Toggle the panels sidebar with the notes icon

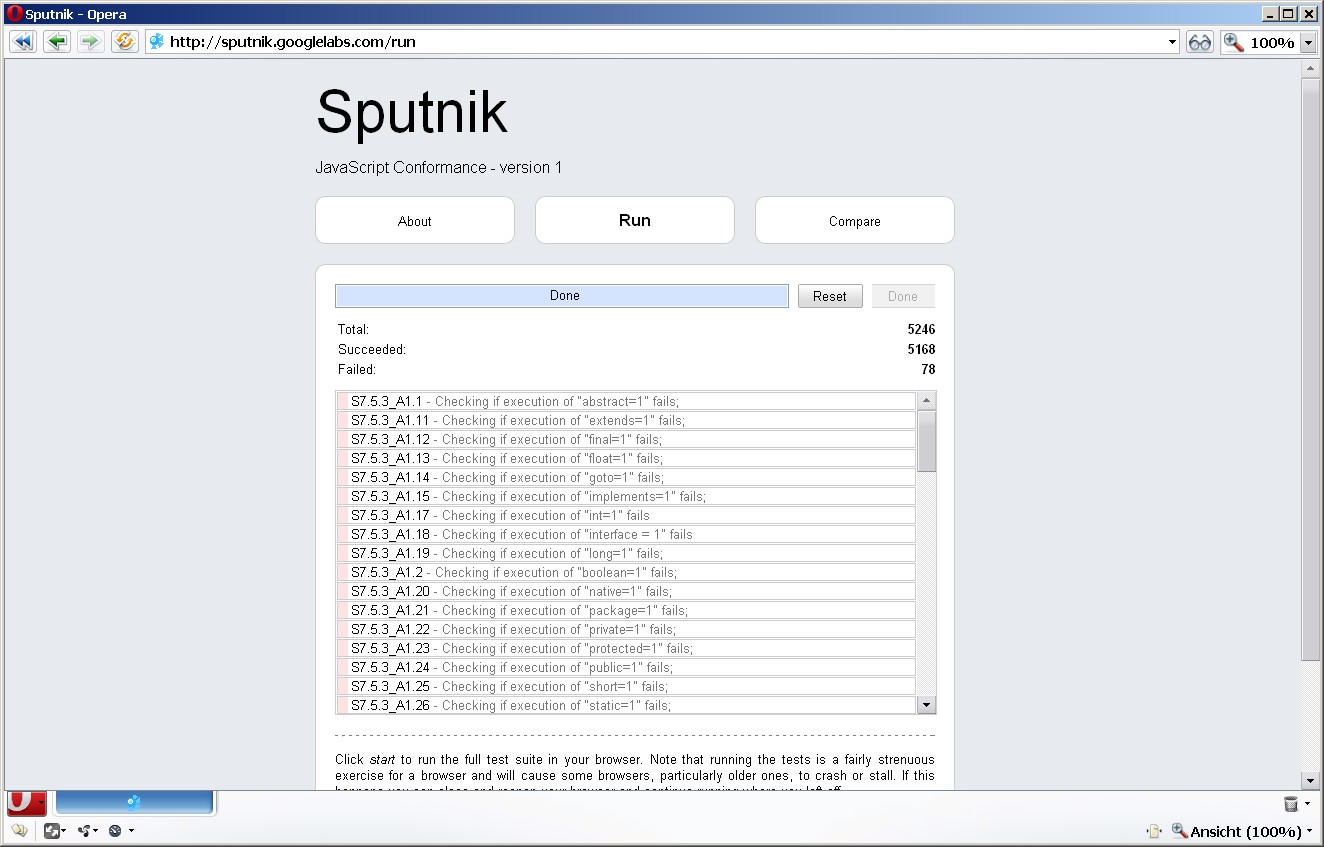coord(20,830)
